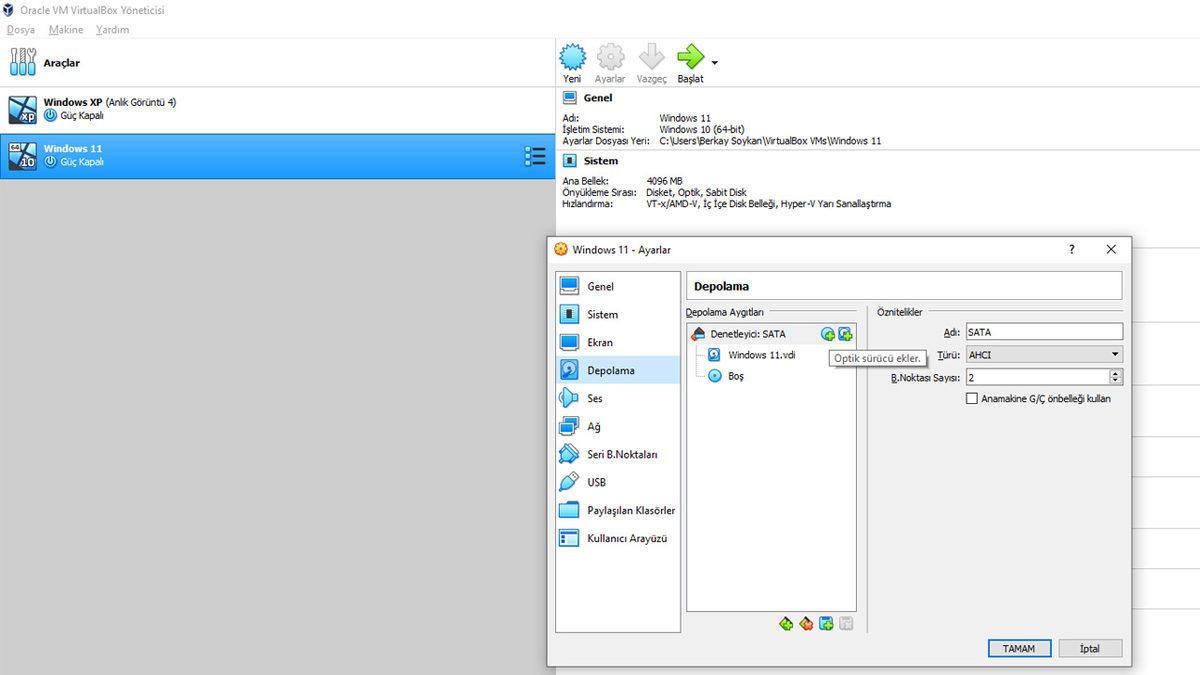1200x675 pixels.
Task: Open the Dosya menu
Action: tap(20, 29)
